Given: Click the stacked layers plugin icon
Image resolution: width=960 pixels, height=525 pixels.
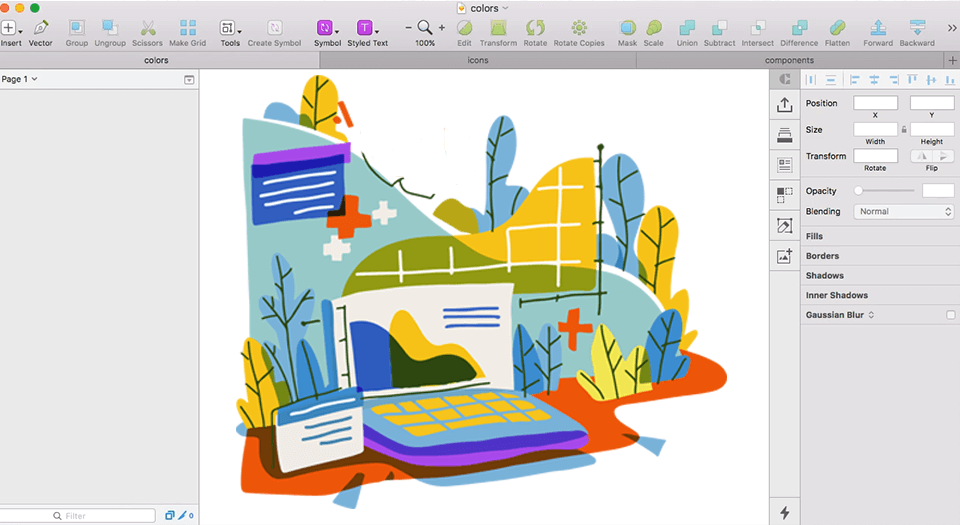Looking at the screenshot, I should click(x=785, y=135).
